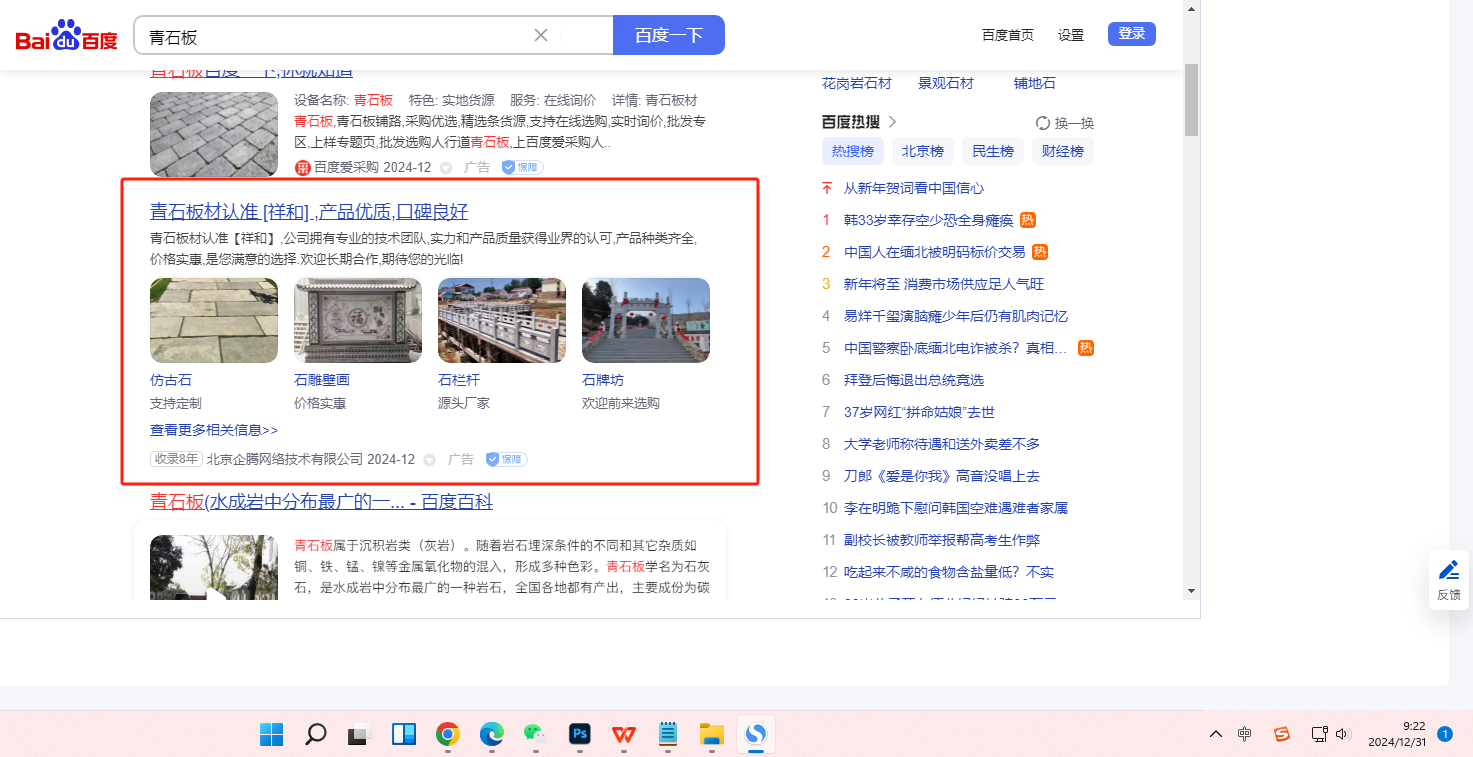This screenshot has height=757, width=1473.
Task: Click the Sogou input method tray icon
Action: 1282,734
